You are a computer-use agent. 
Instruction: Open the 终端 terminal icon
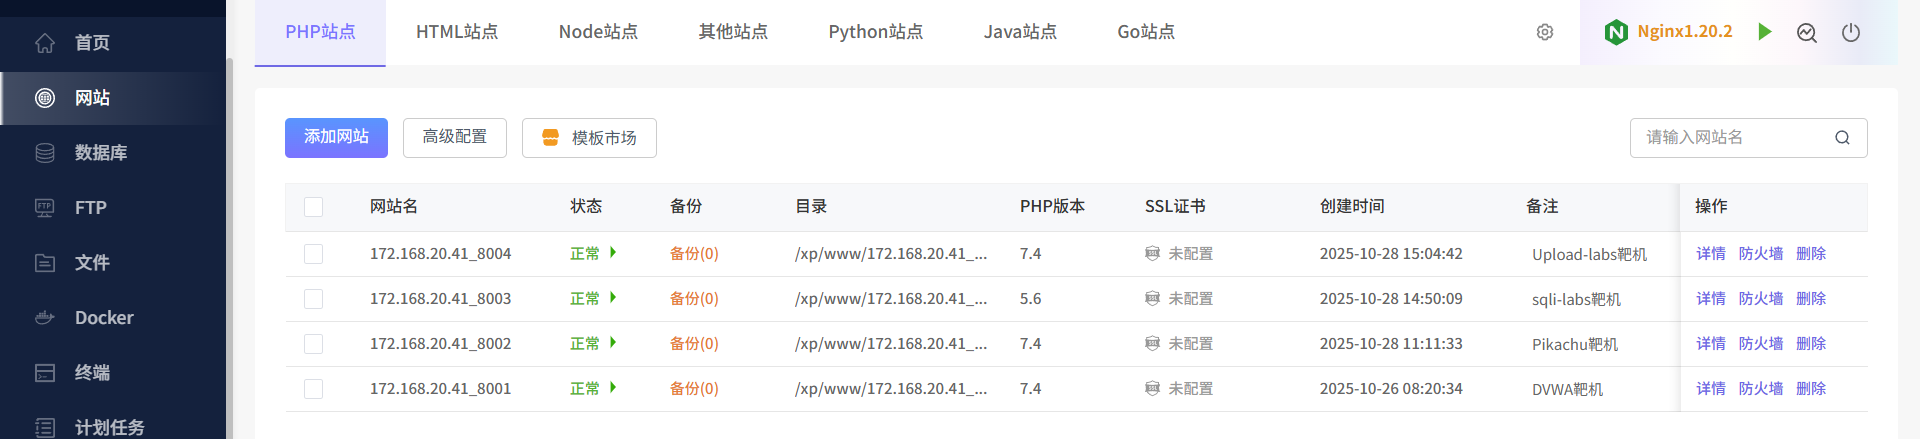[x=45, y=373]
